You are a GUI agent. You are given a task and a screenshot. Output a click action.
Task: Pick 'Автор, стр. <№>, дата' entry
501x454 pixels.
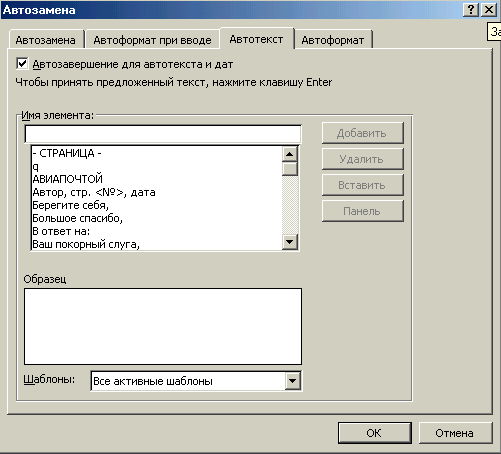157,192
